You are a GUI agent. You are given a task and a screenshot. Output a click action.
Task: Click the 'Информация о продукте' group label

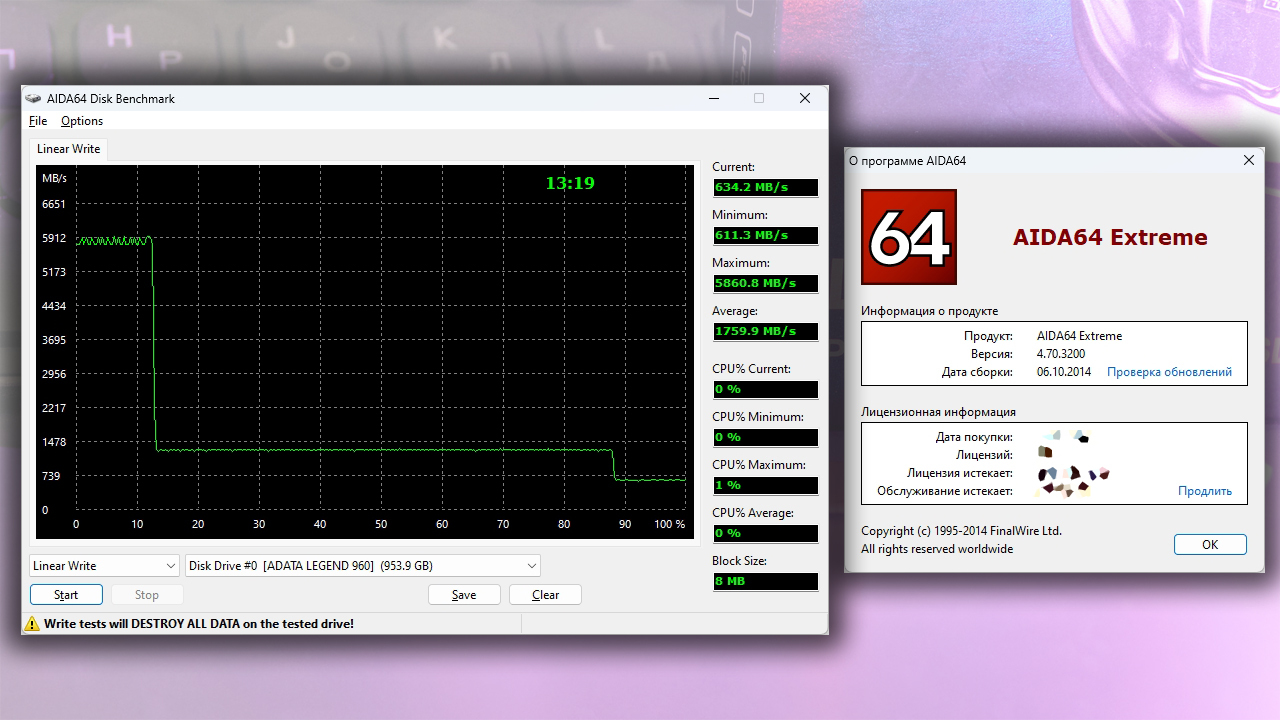coord(930,311)
